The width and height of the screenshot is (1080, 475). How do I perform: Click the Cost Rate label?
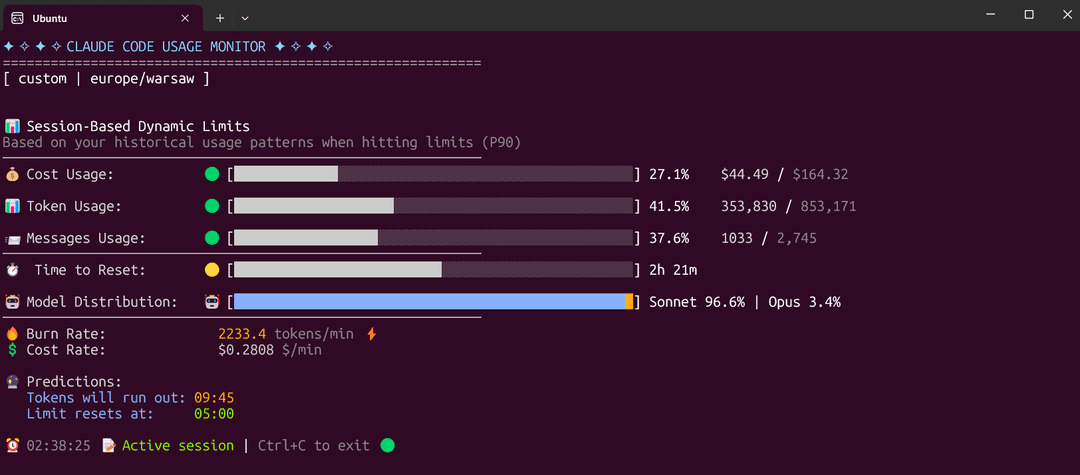click(66, 350)
